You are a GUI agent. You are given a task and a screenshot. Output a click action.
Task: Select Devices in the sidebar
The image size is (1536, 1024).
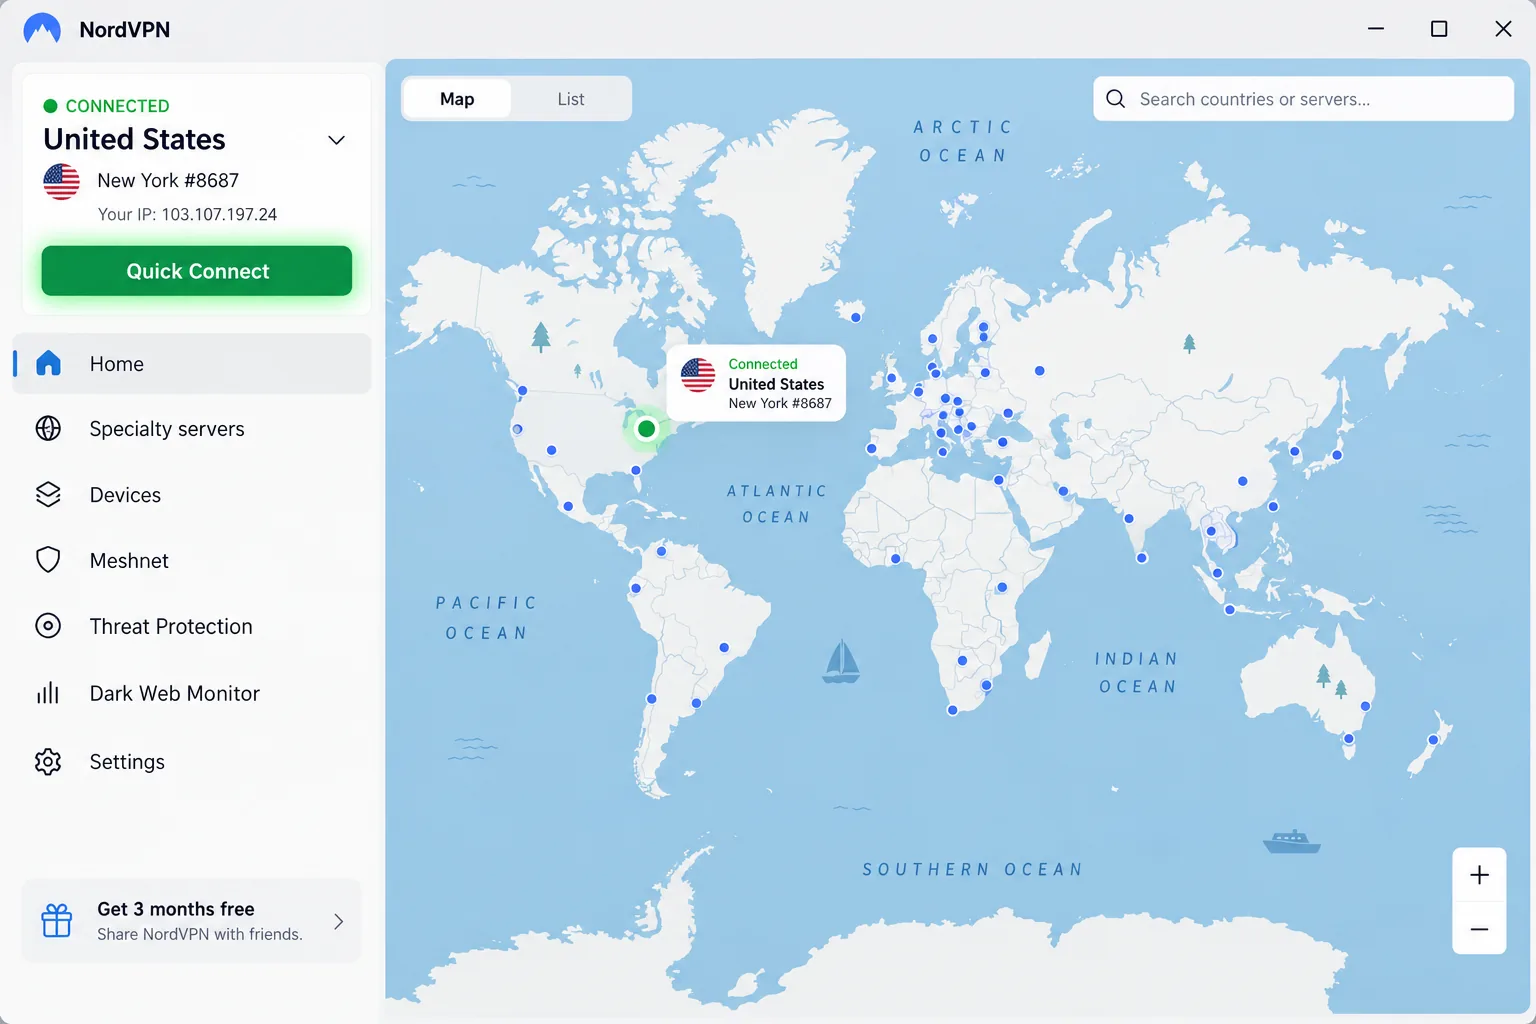tap(192, 494)
